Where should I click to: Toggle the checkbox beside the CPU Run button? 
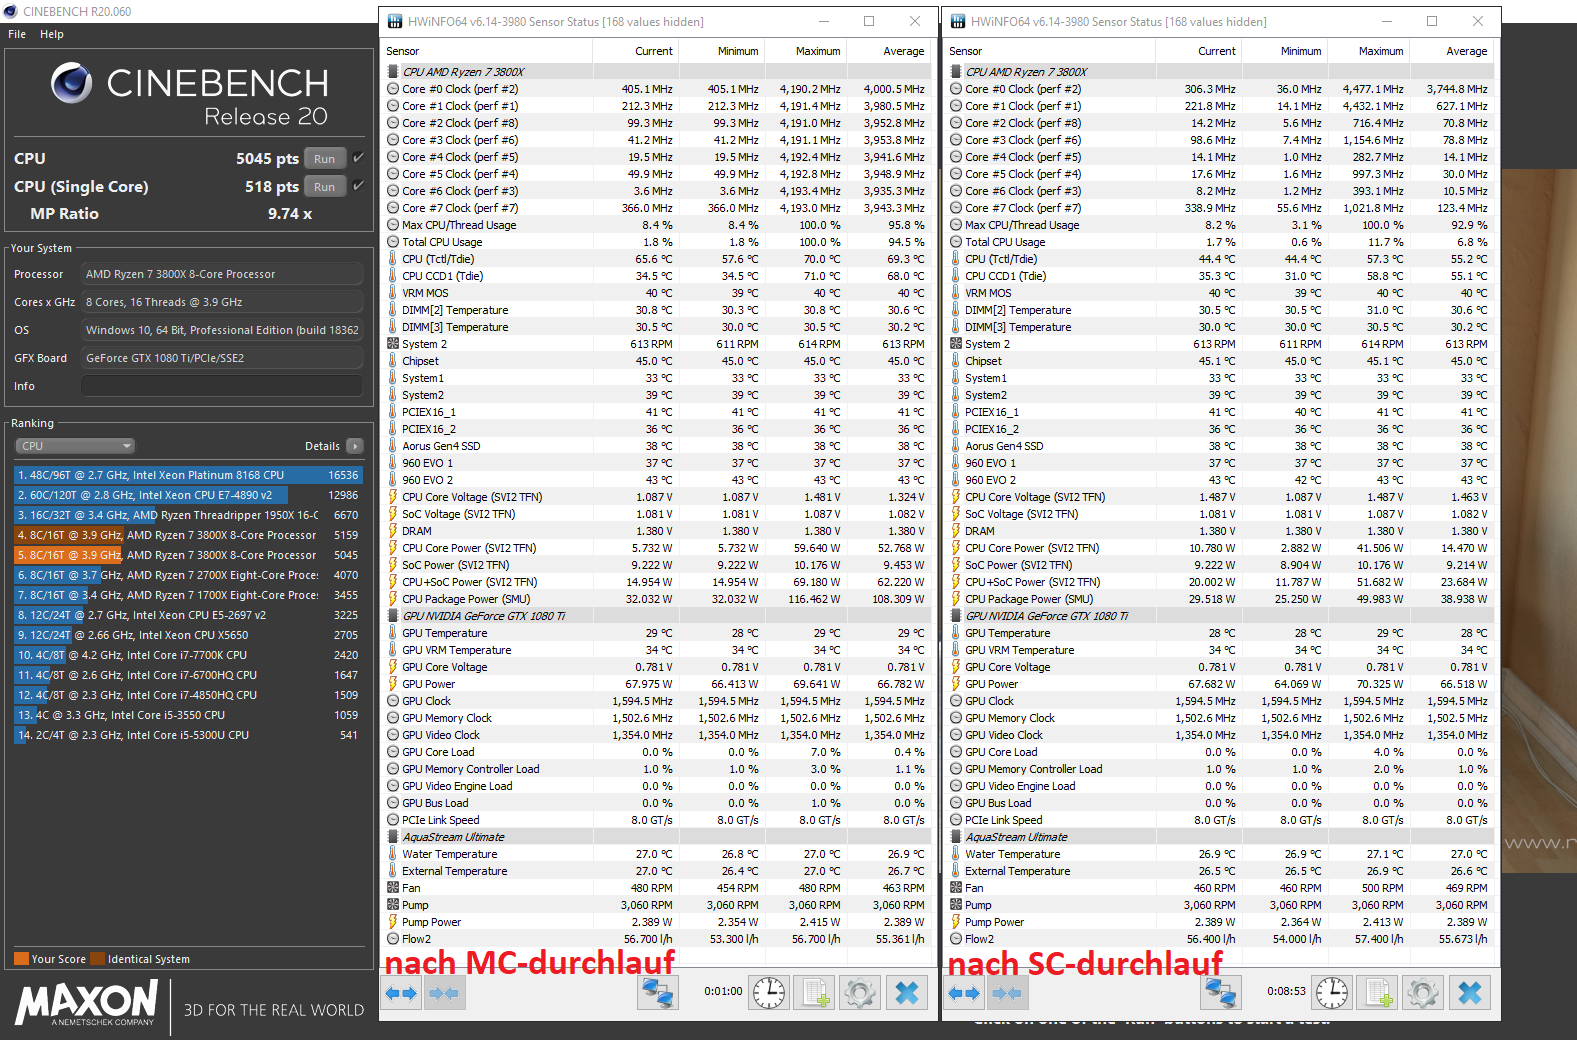point(358,158)
